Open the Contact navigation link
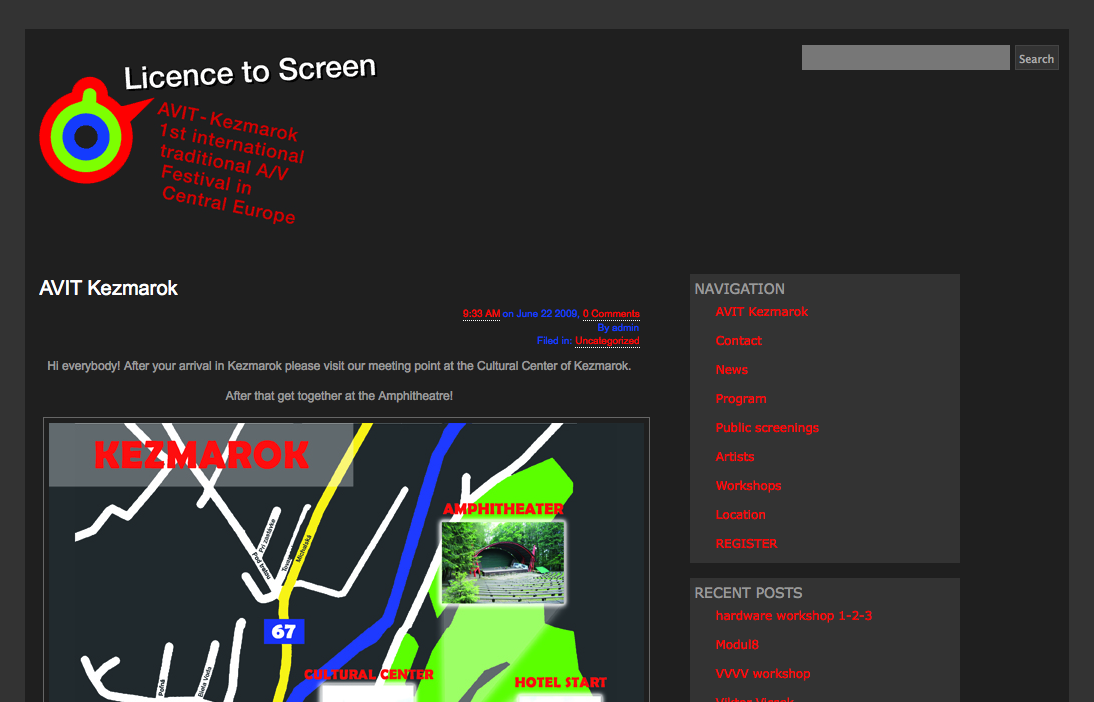Screen dimensions: 1094x702 [x=738, y=341]
